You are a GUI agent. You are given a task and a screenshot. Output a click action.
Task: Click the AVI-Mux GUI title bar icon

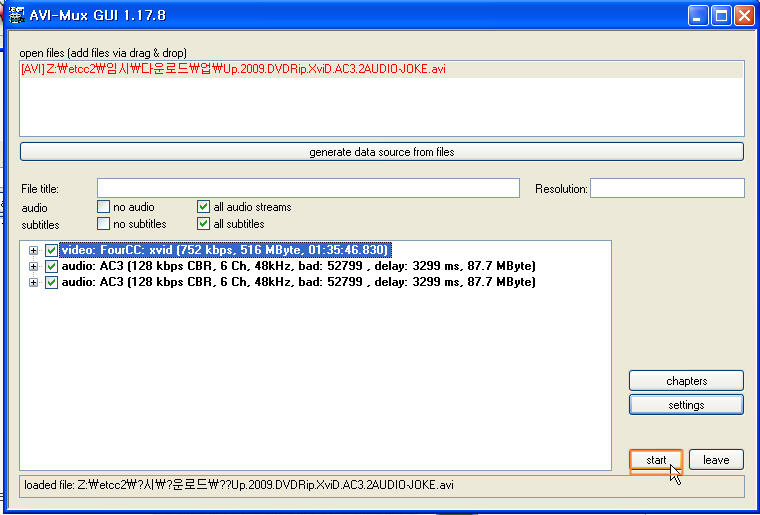coord(17,16)
